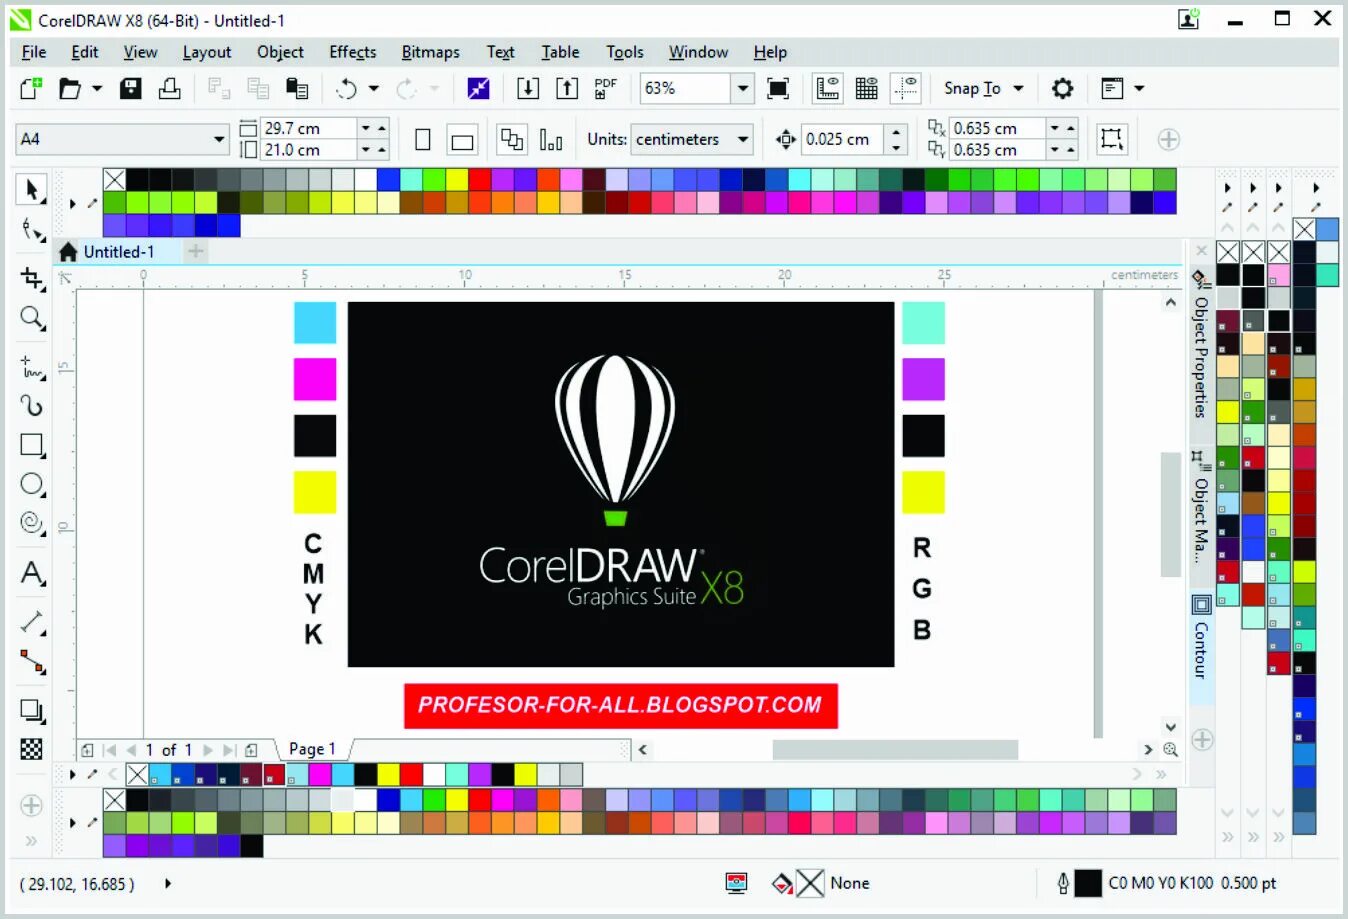The width and height of the screenshot is (1348, 919).
Task: Select the Shape edit tool
Action: (x=32, y=231)
